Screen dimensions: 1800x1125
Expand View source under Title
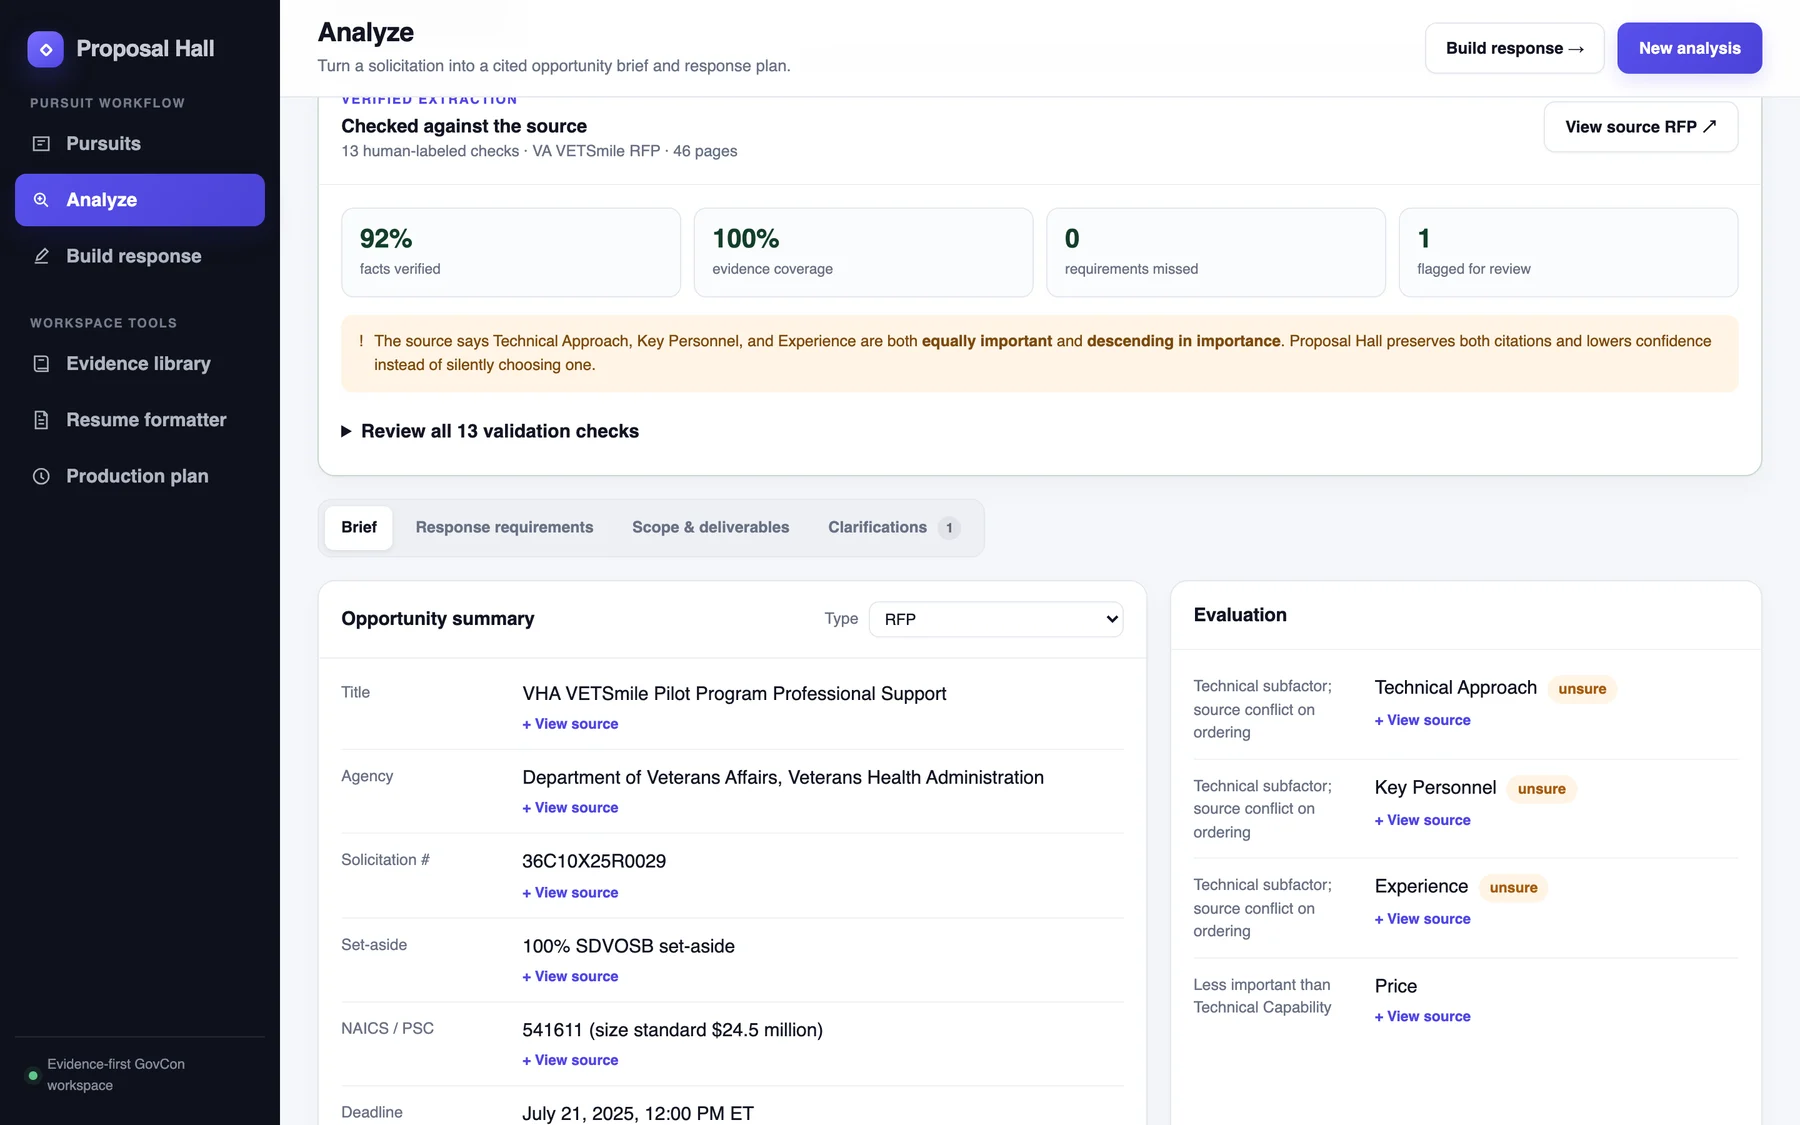tap(570, 724)
